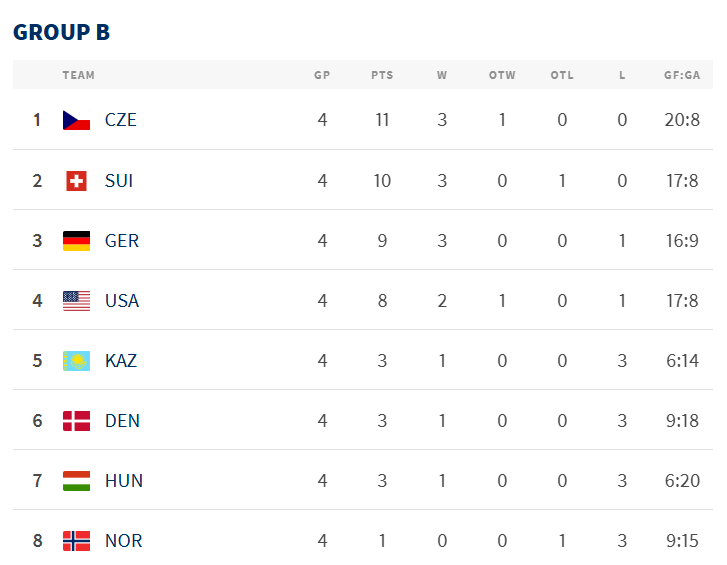Open the KAZ team link
Screen dimensions: 727x565
point(121,361)
